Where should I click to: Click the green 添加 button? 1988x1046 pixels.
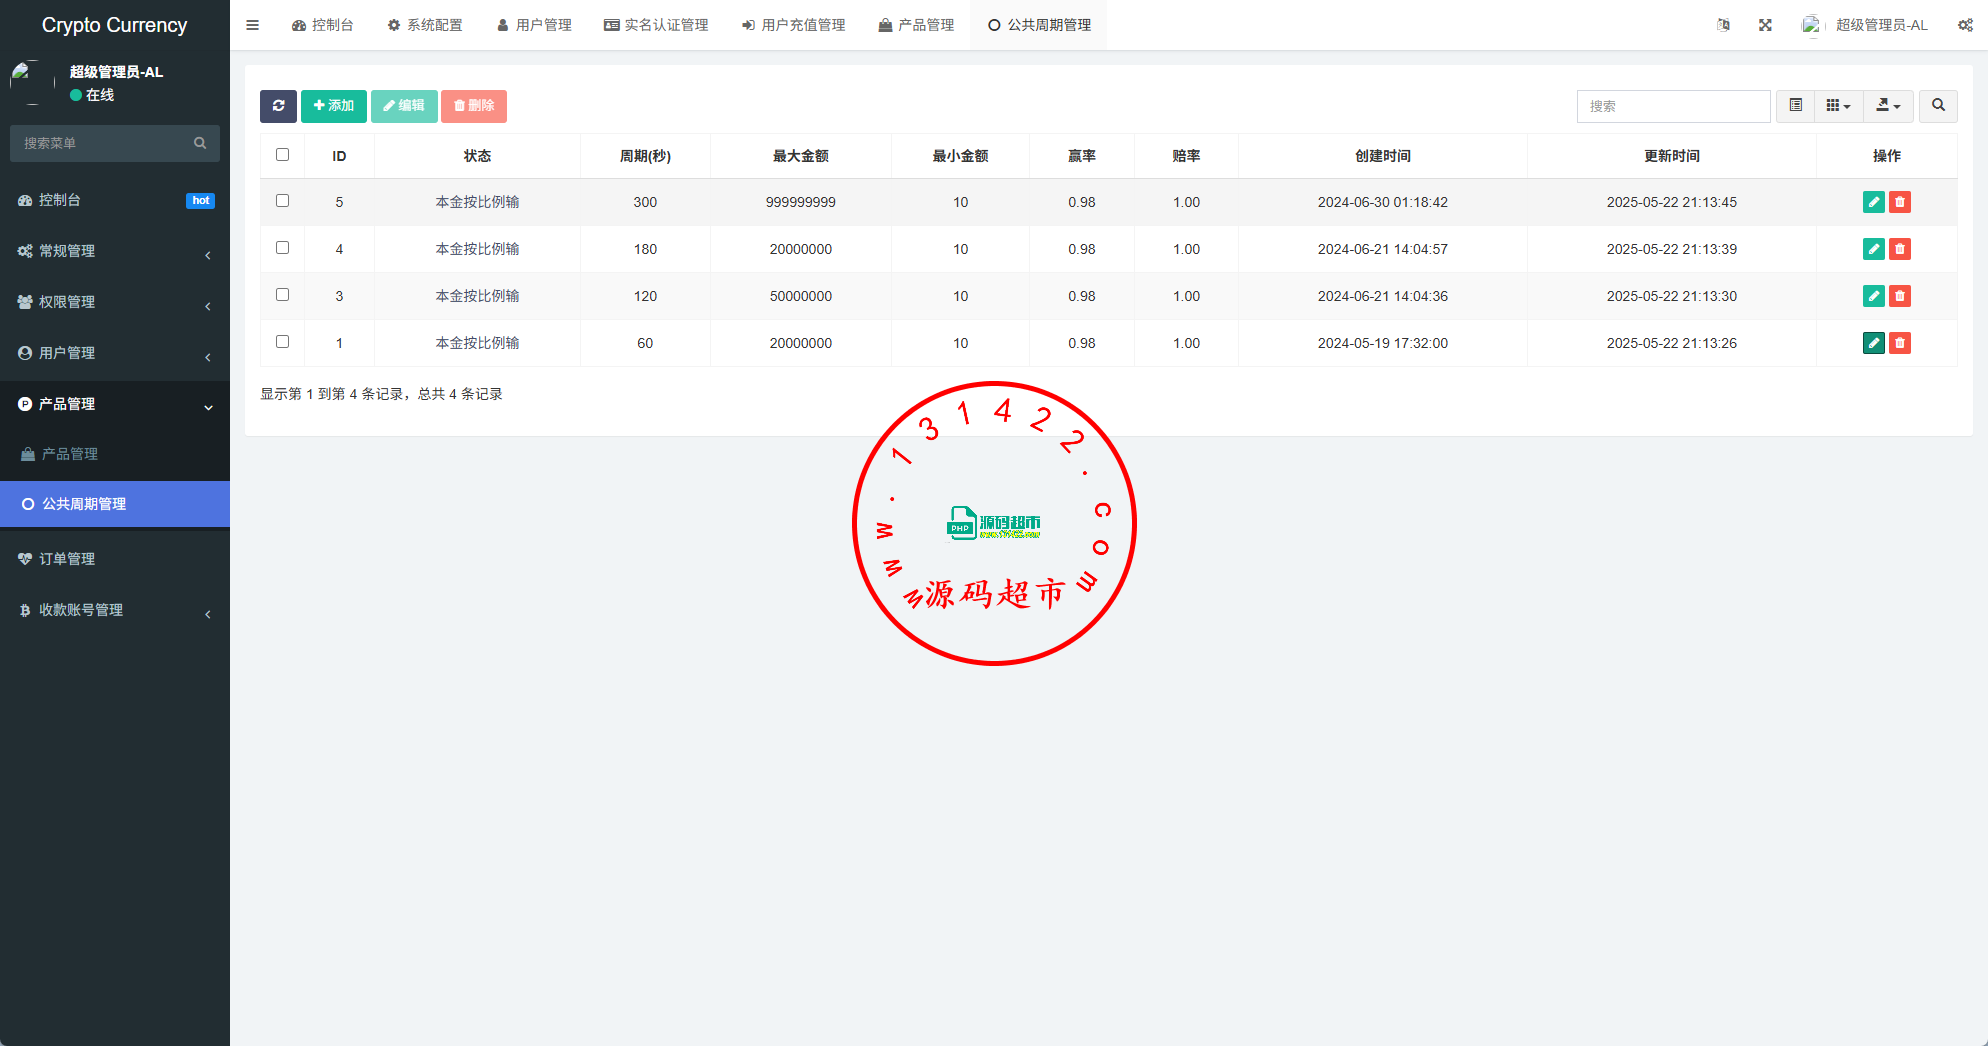(x=333, y=106)
